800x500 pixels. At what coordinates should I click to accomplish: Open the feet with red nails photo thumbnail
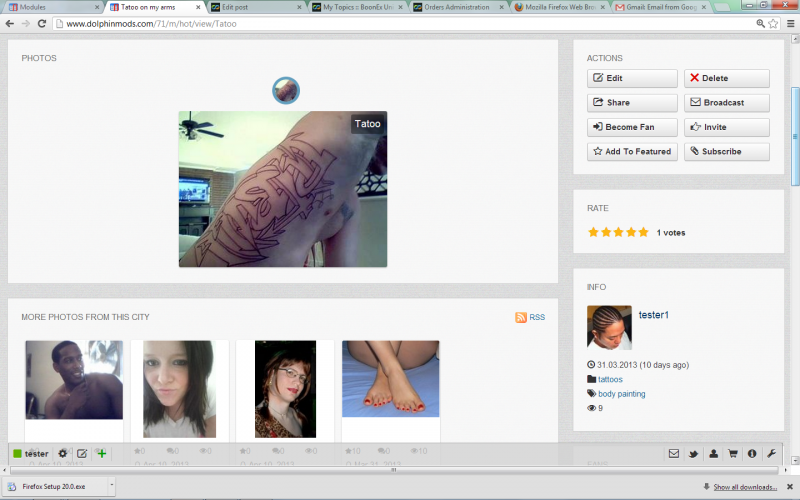click(x=390, y=379)
